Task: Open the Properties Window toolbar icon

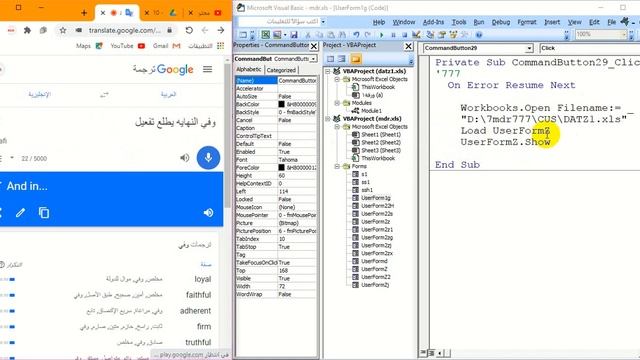Action: (442, 35)
